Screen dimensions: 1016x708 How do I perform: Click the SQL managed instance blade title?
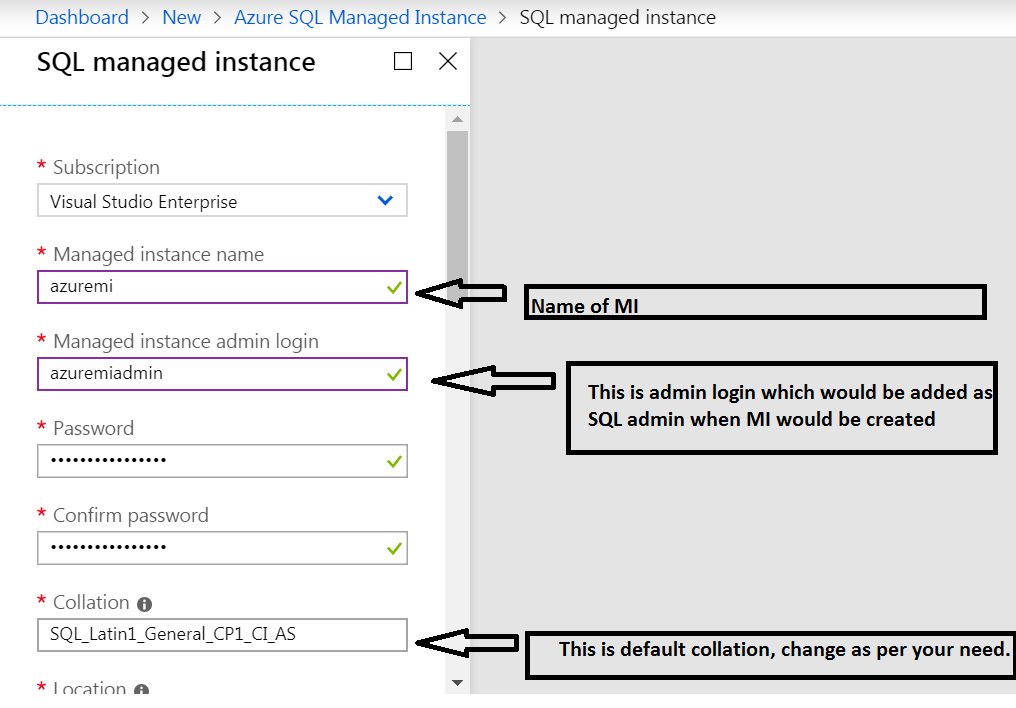point(176,62)
